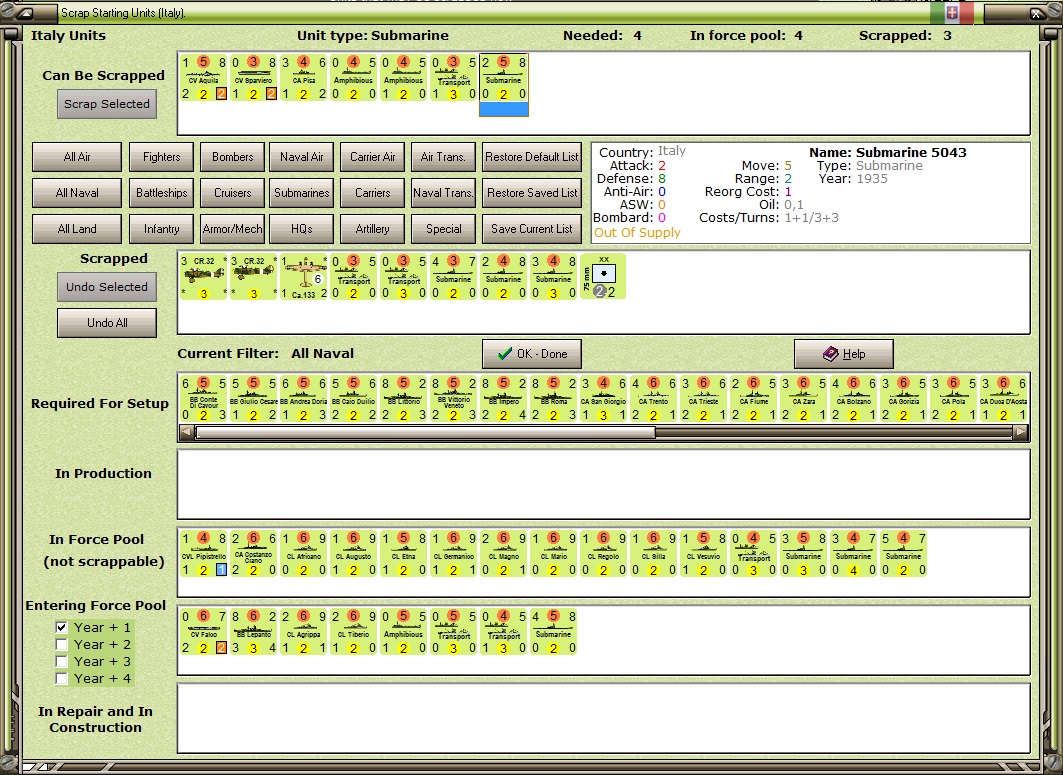Enable the Year + 4 checkbox
1063x775 pixels.
(62, 678)
